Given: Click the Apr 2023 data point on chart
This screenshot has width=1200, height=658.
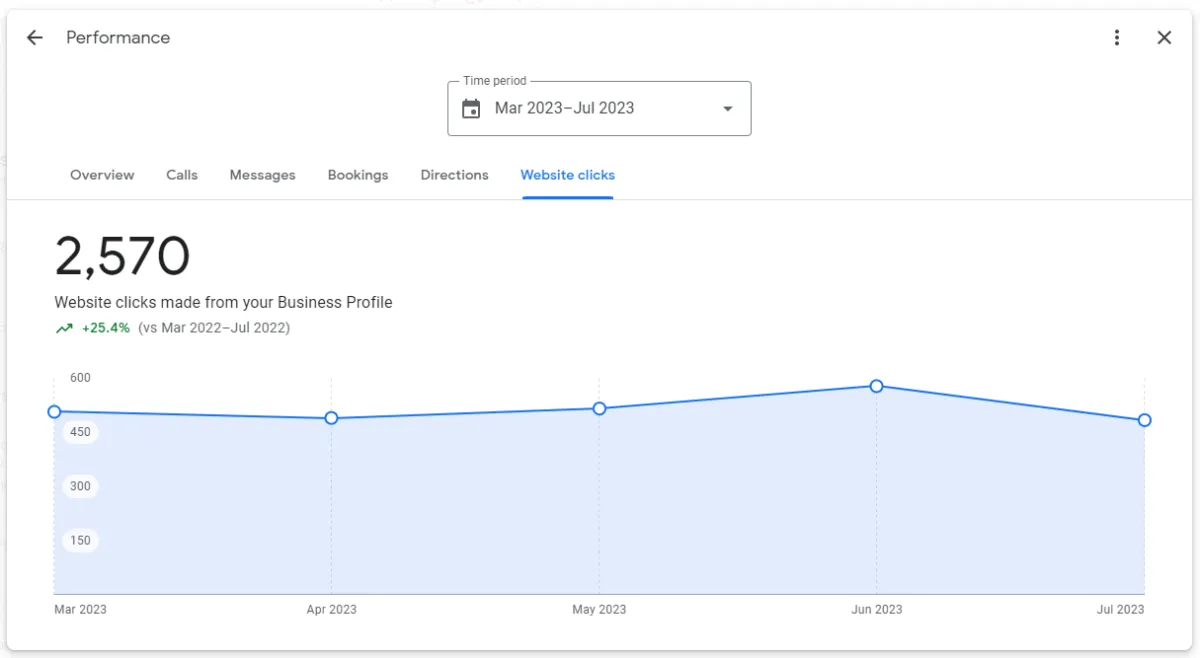Looking at the screenshot, I should coord(331,418).
